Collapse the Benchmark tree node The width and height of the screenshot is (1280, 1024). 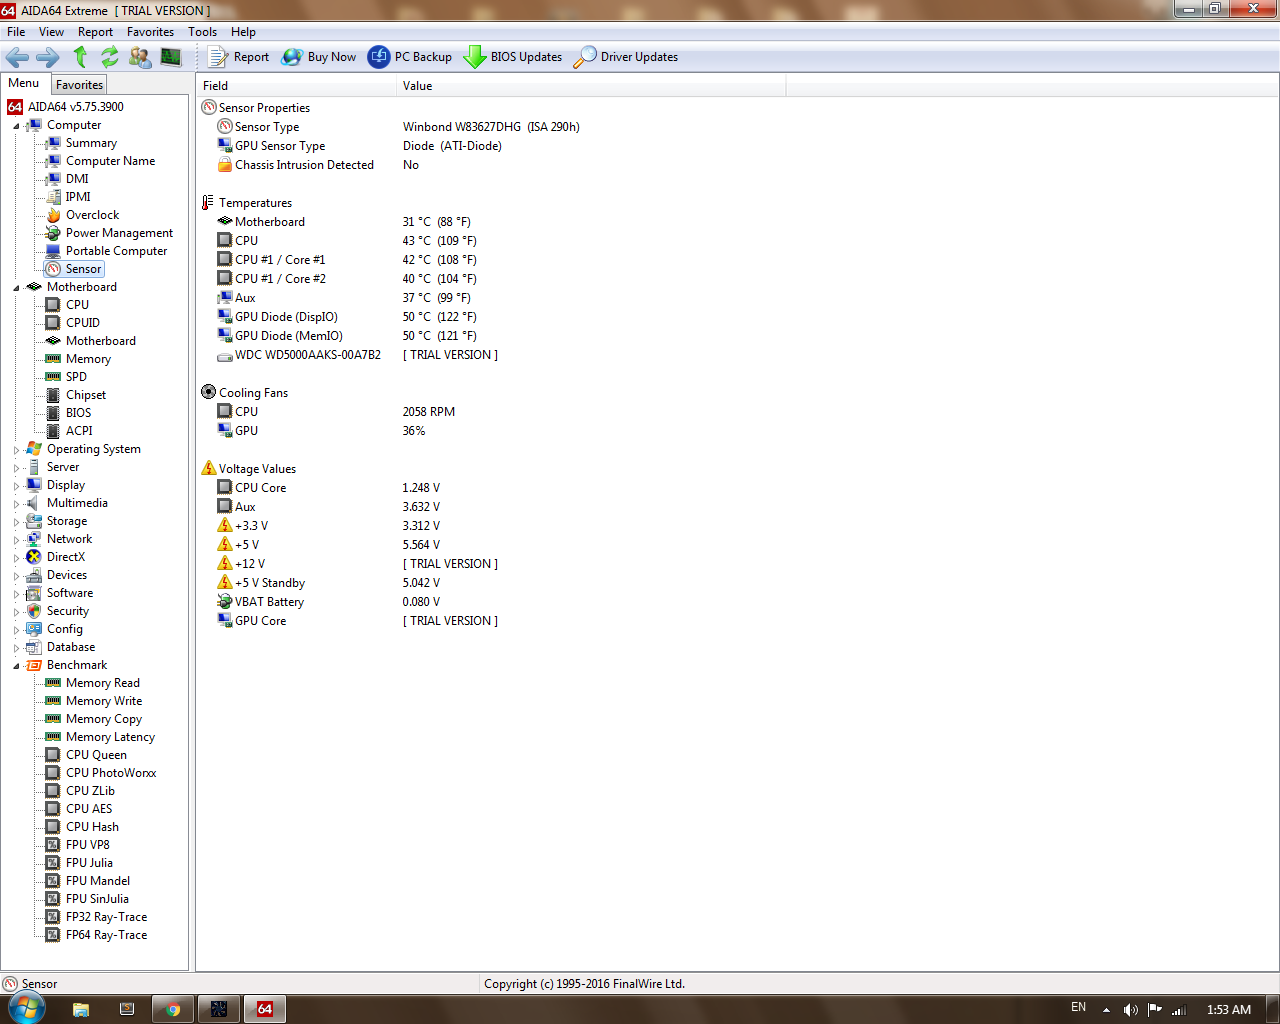16,666
